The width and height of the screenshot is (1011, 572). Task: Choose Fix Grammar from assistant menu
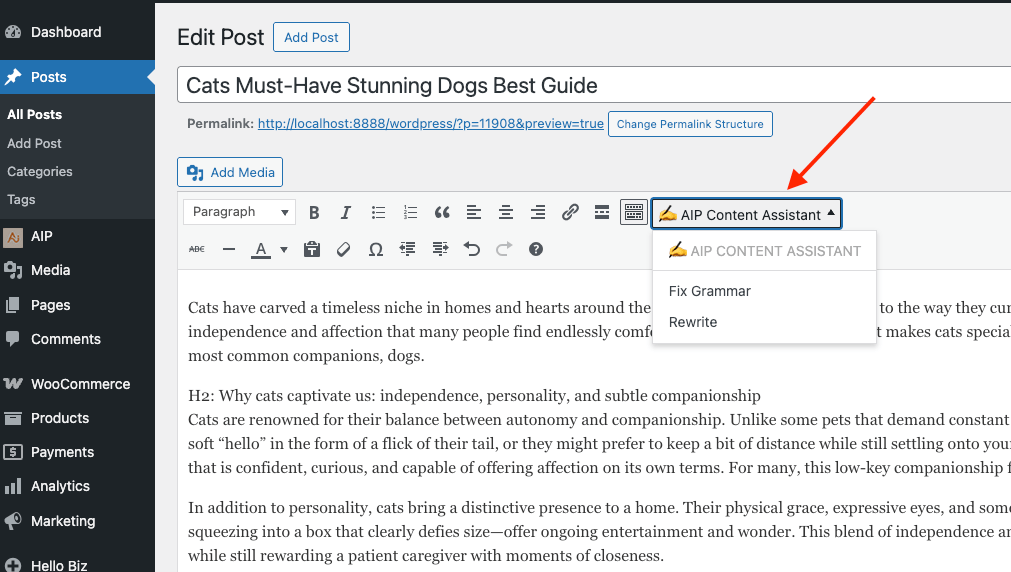coord(709,291)
